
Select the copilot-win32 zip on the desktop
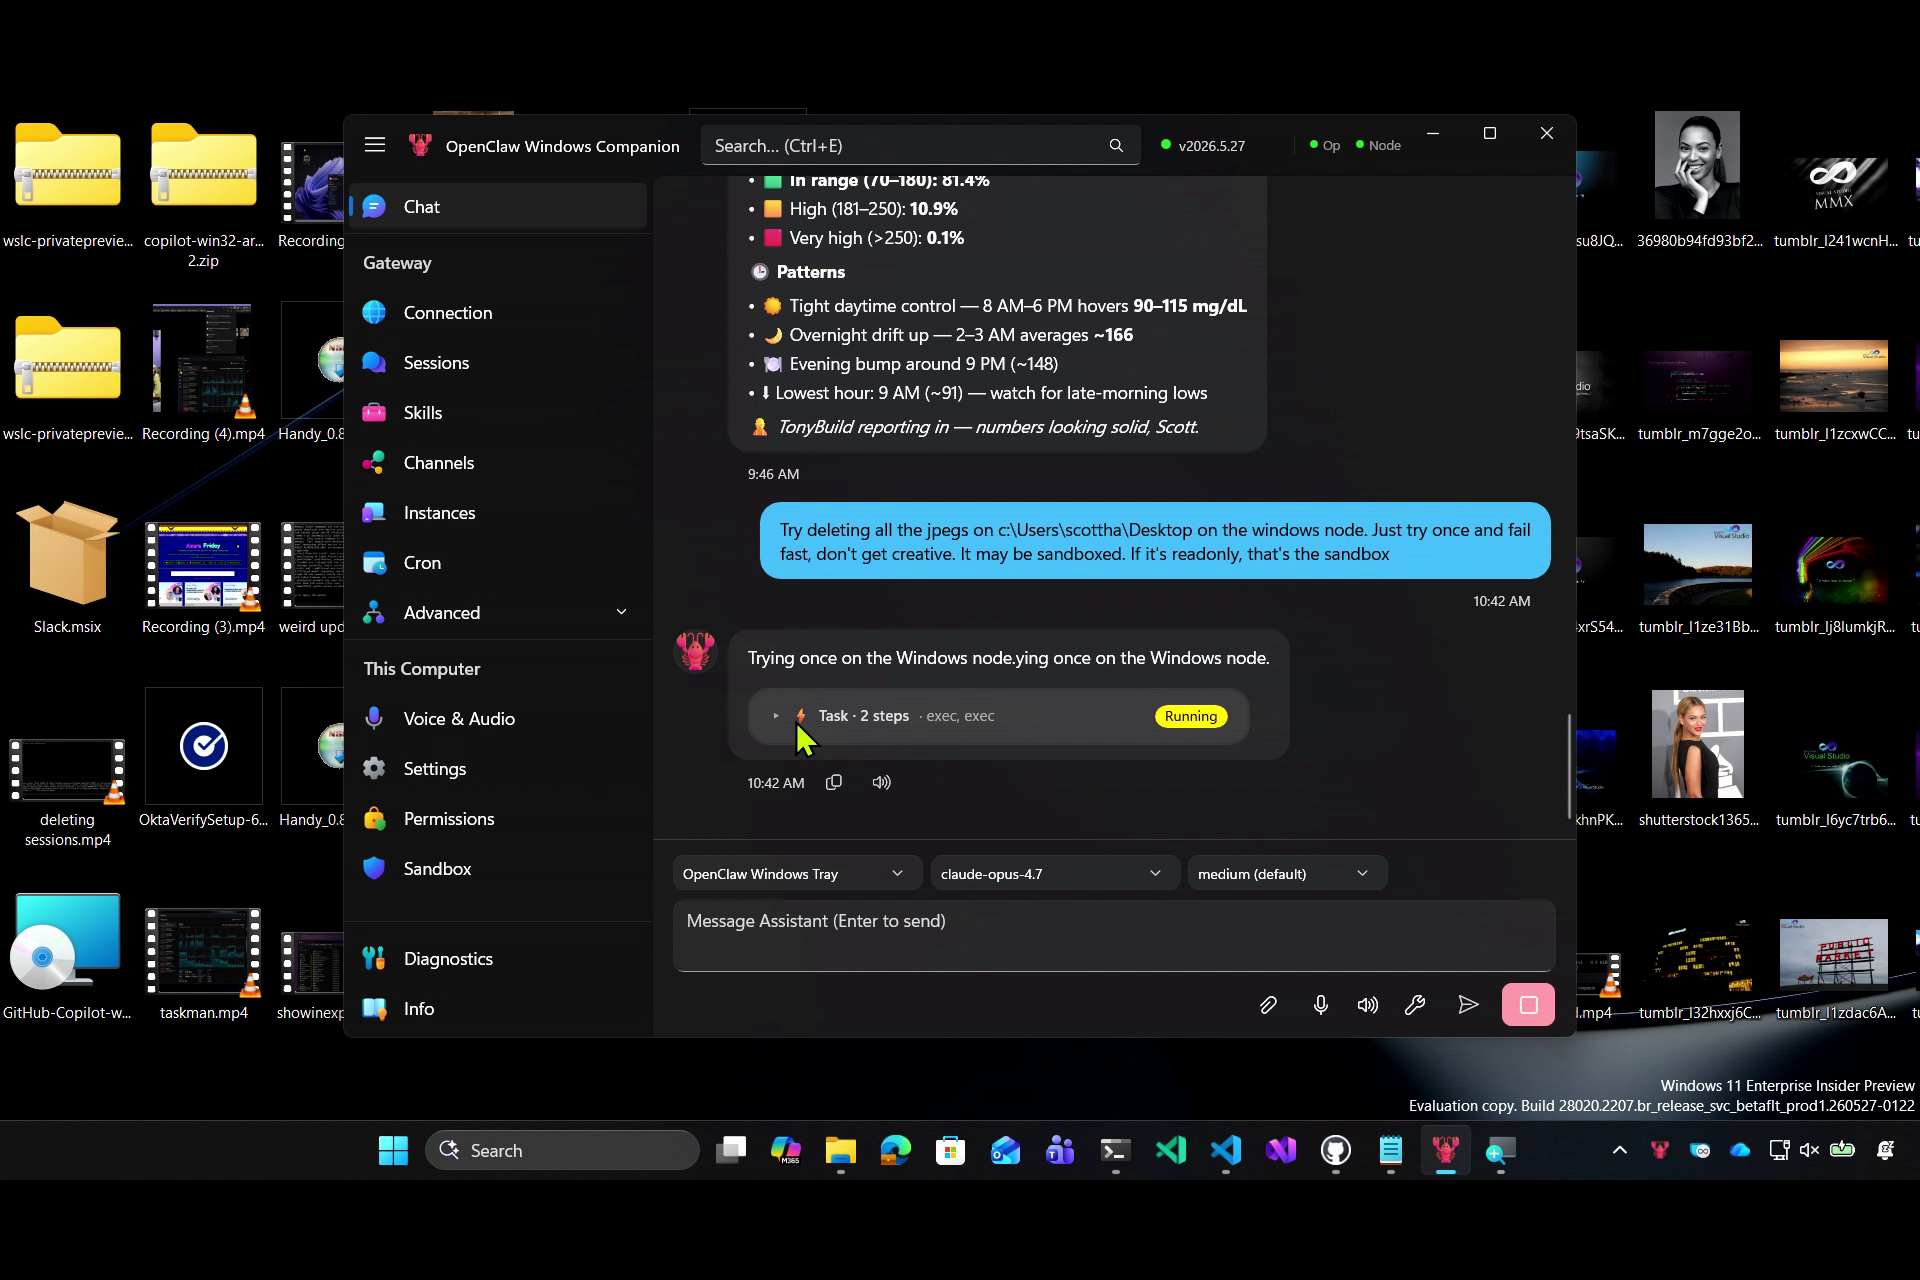click(203, 194)
